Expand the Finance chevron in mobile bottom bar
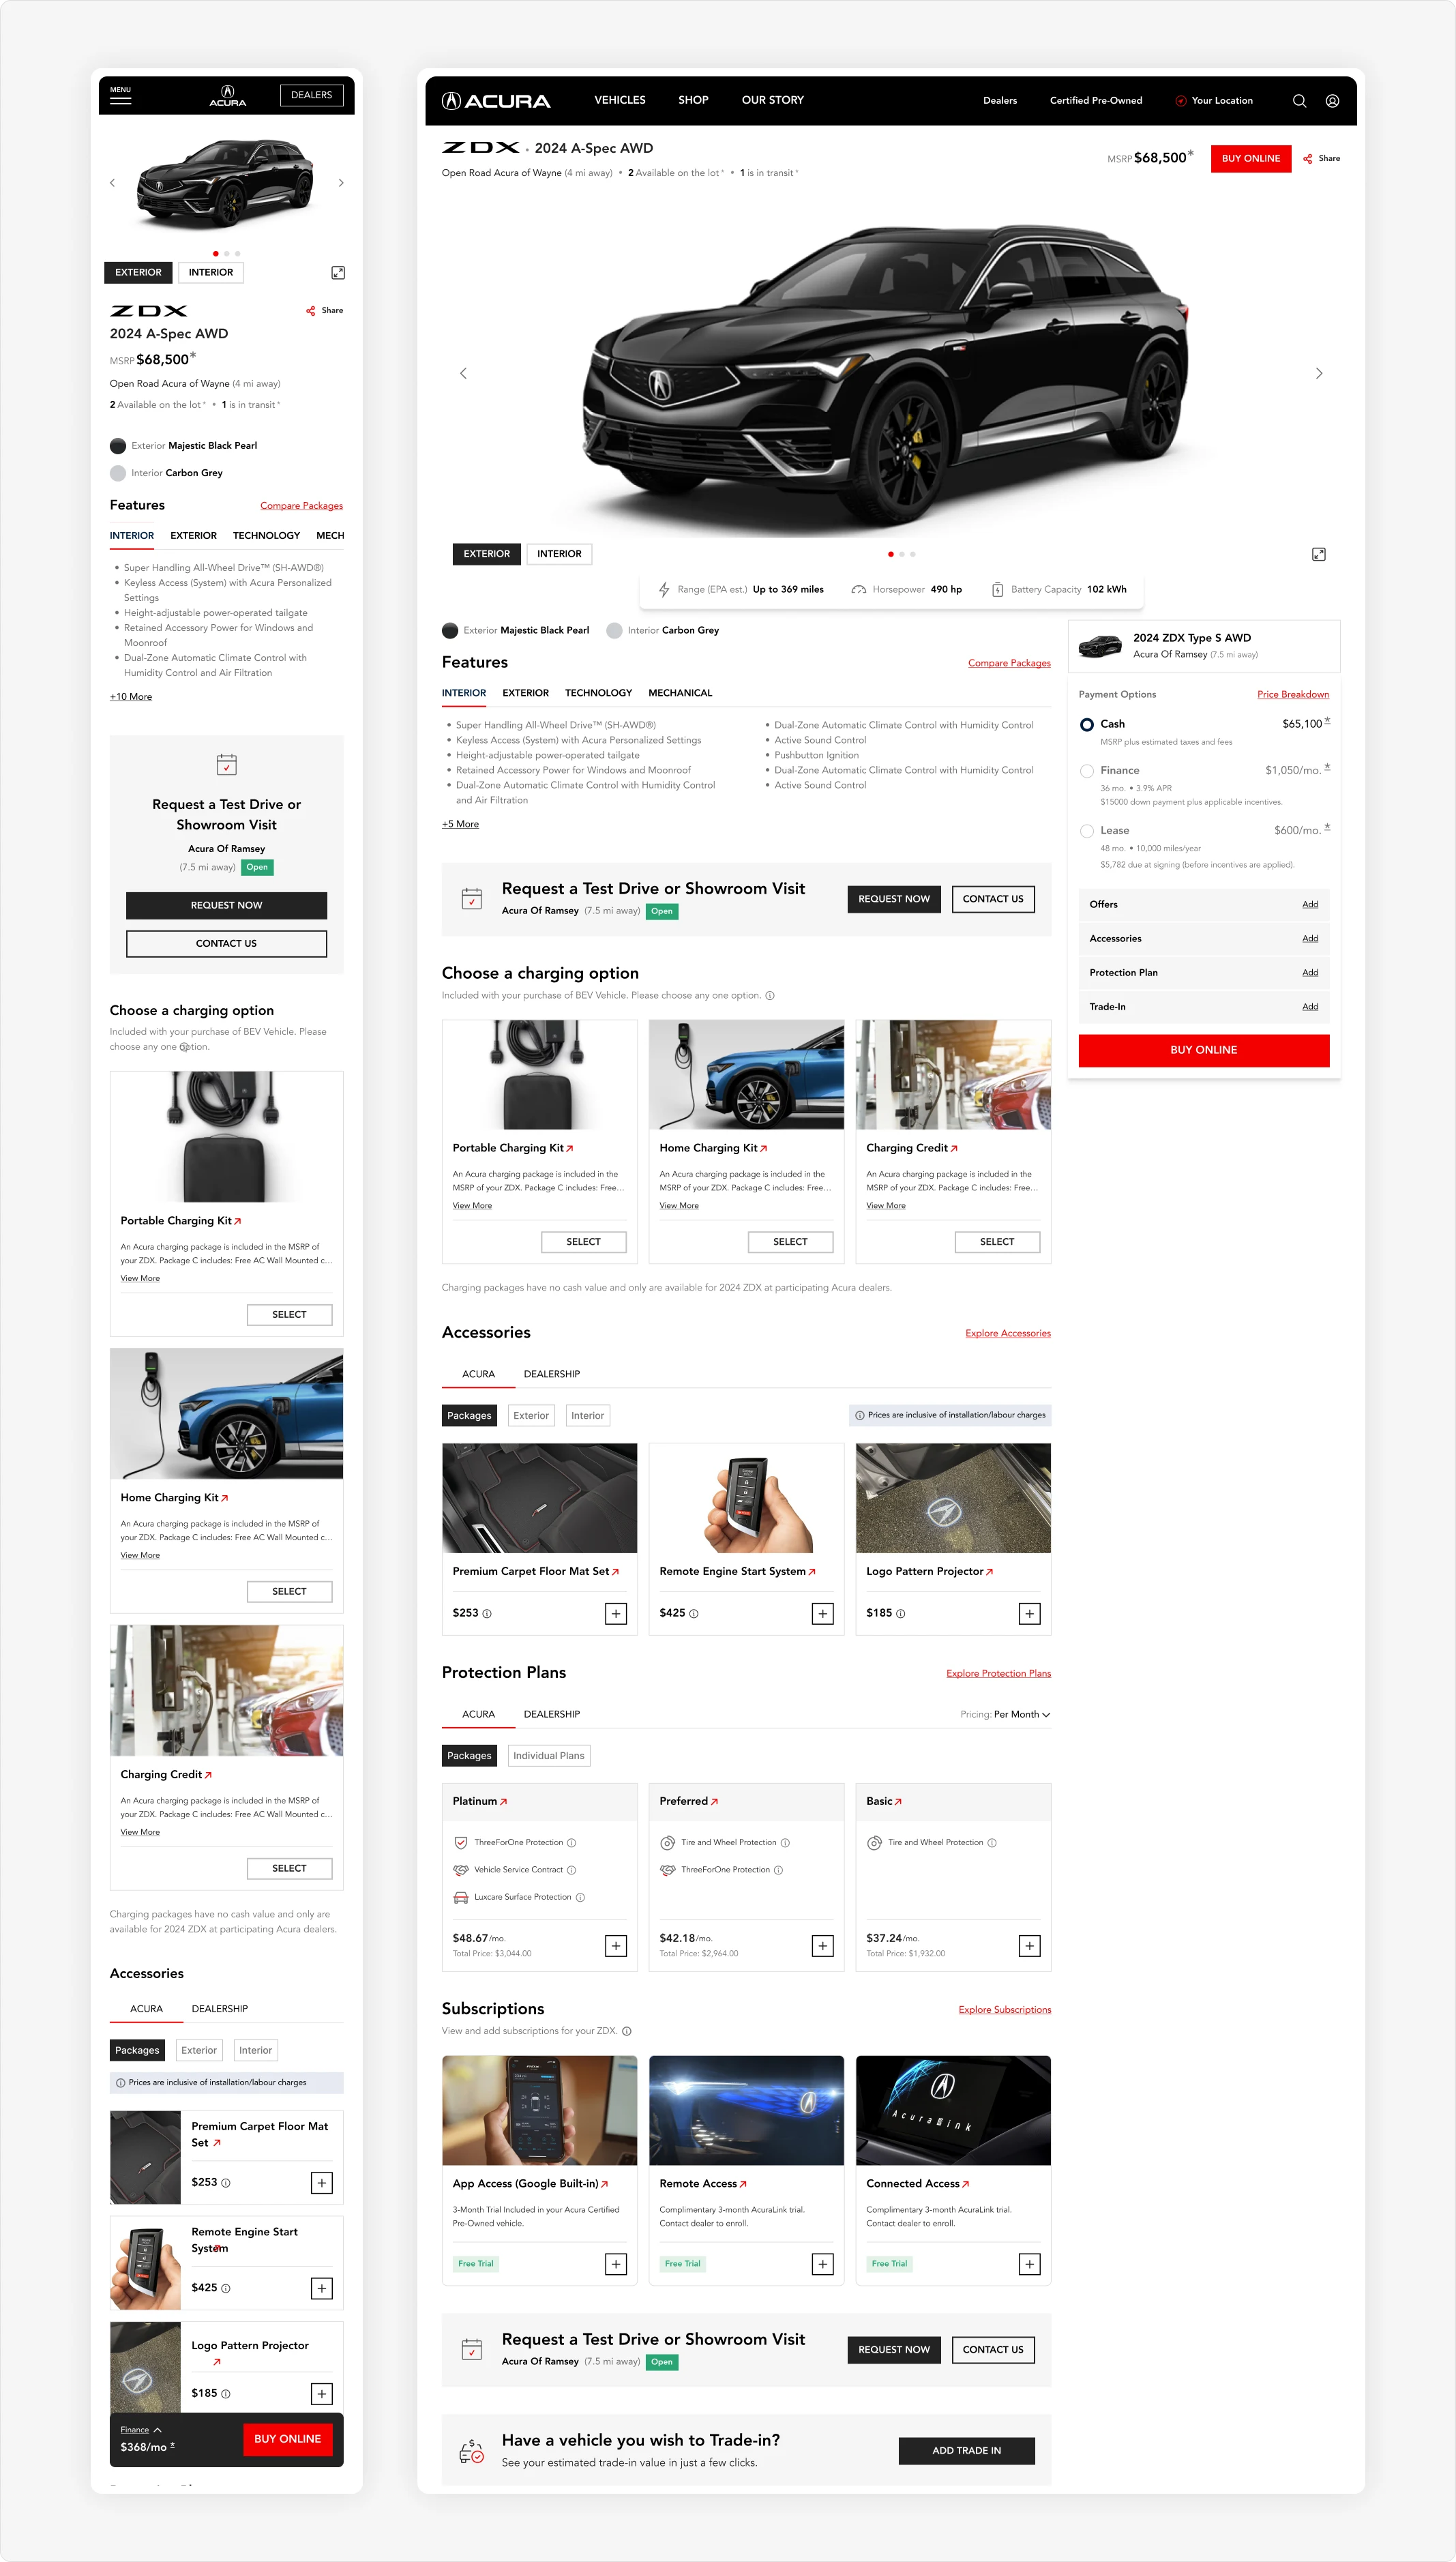The image size is (1456, 2562). 157,2430
